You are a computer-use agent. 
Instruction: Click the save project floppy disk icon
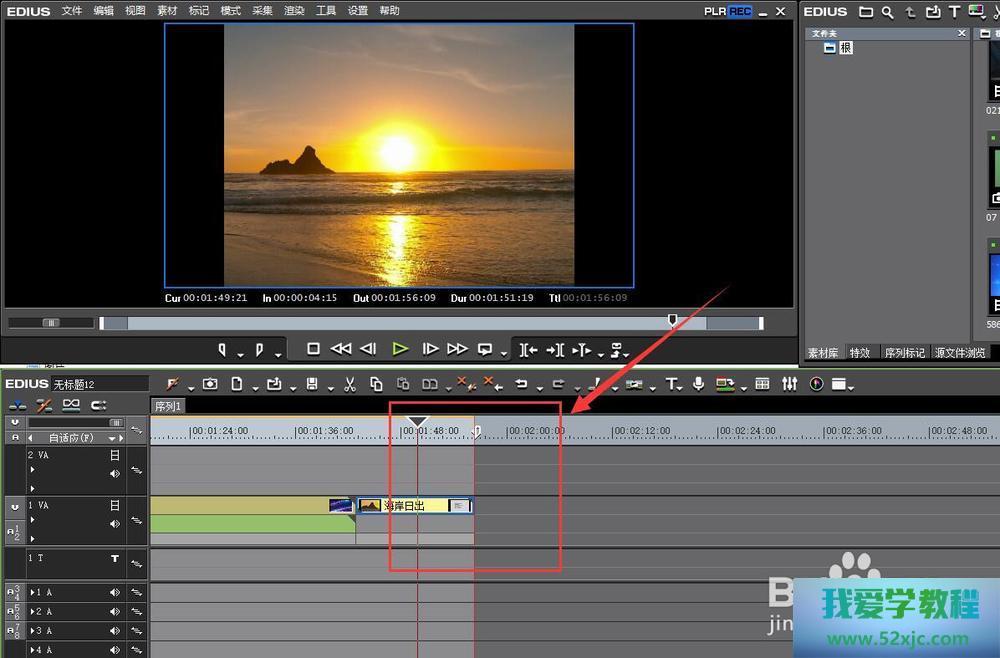(x=312, y=384)
